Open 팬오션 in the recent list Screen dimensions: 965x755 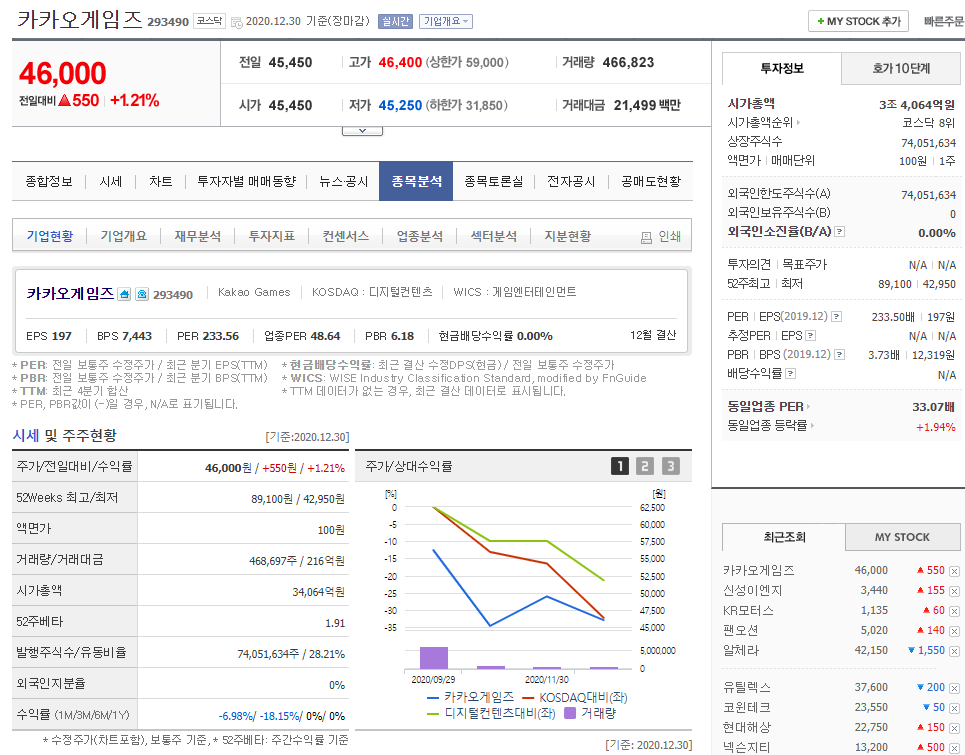740,630
